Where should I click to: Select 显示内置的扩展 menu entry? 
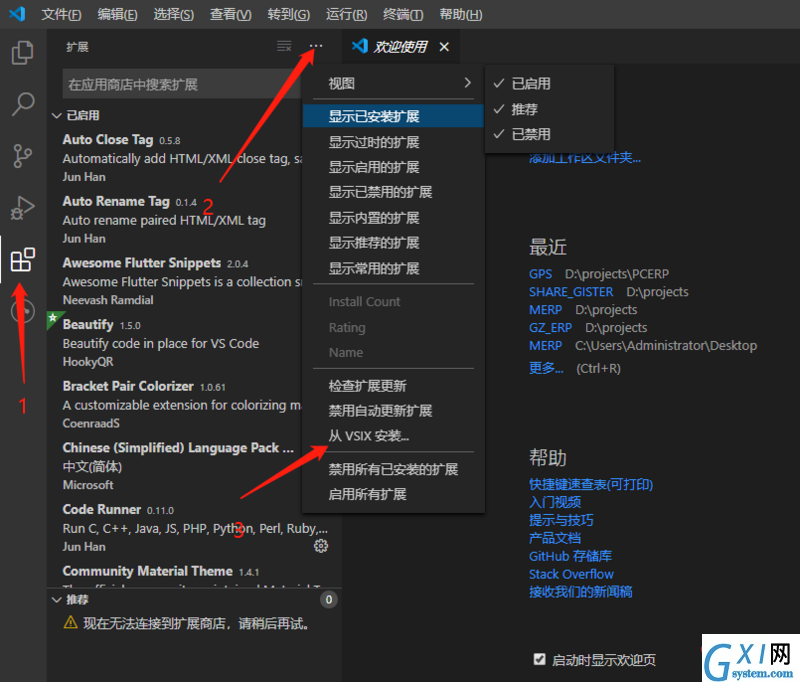[393, 218]
